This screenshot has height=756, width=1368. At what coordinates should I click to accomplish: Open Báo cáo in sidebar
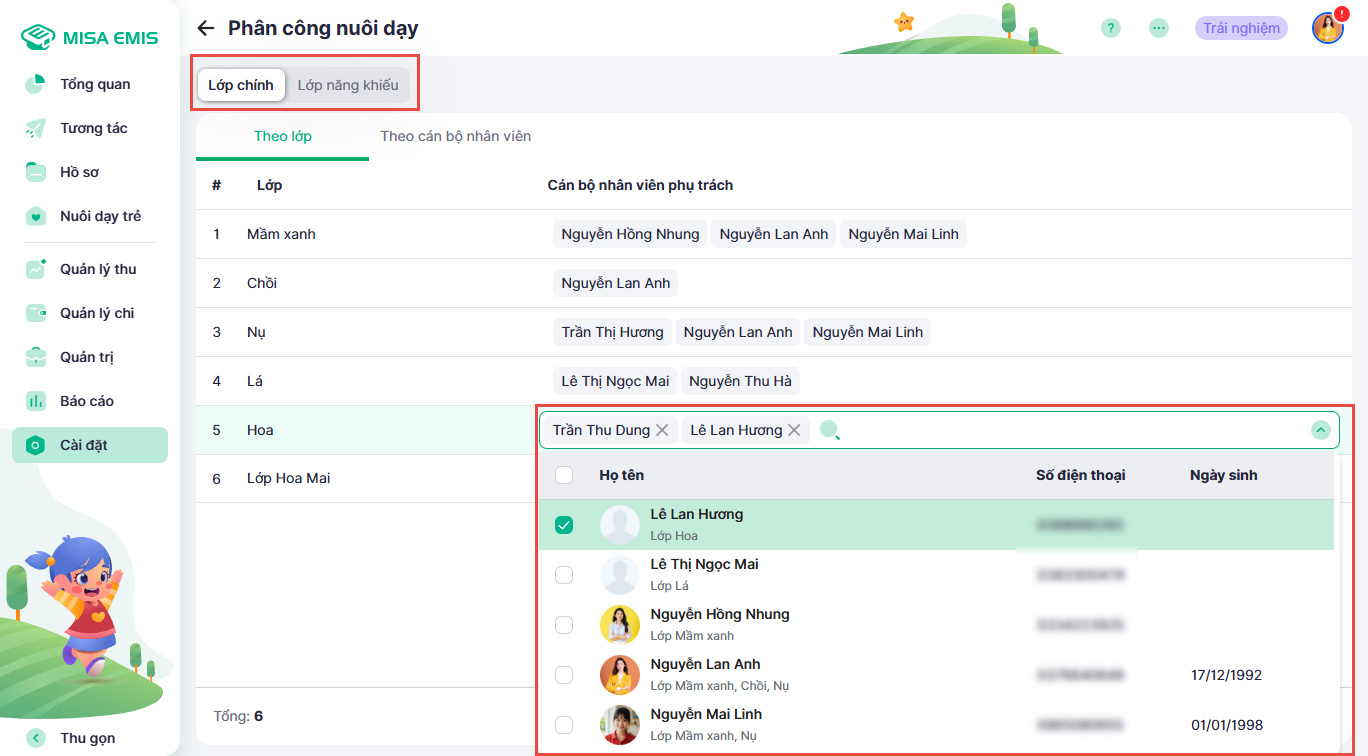coord(86,401)
